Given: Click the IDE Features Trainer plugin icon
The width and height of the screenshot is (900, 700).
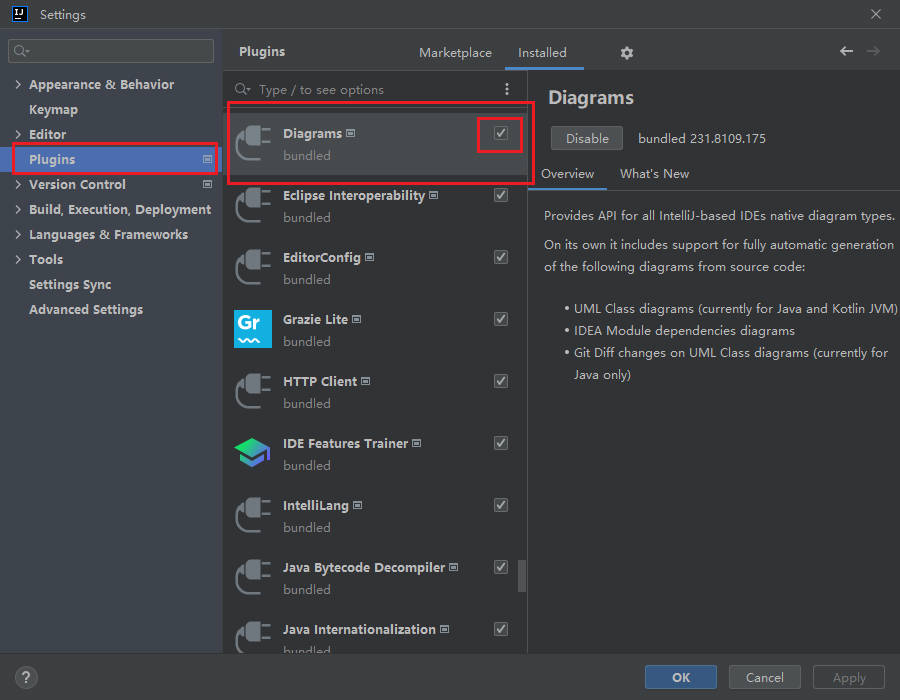Looking at the screenshot, I should click(253, 453).
